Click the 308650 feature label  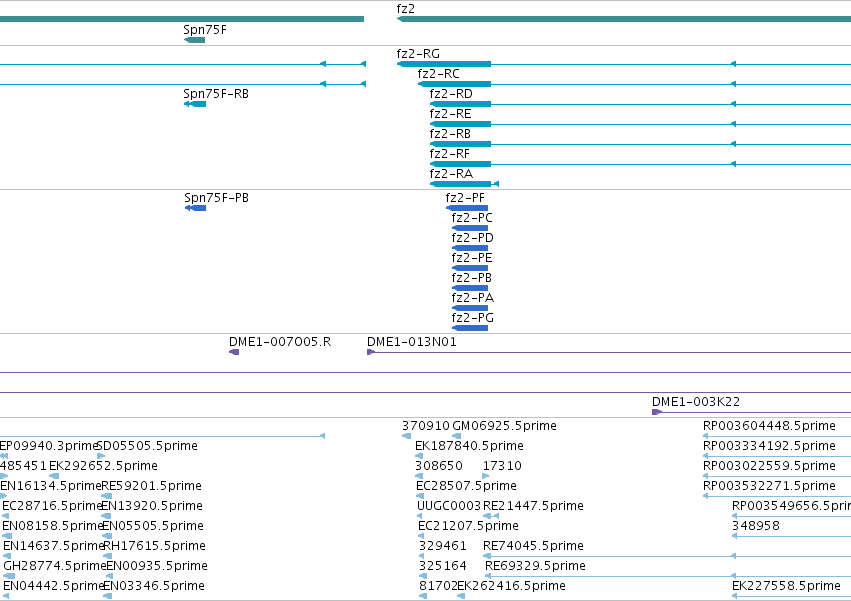(439, 466)
